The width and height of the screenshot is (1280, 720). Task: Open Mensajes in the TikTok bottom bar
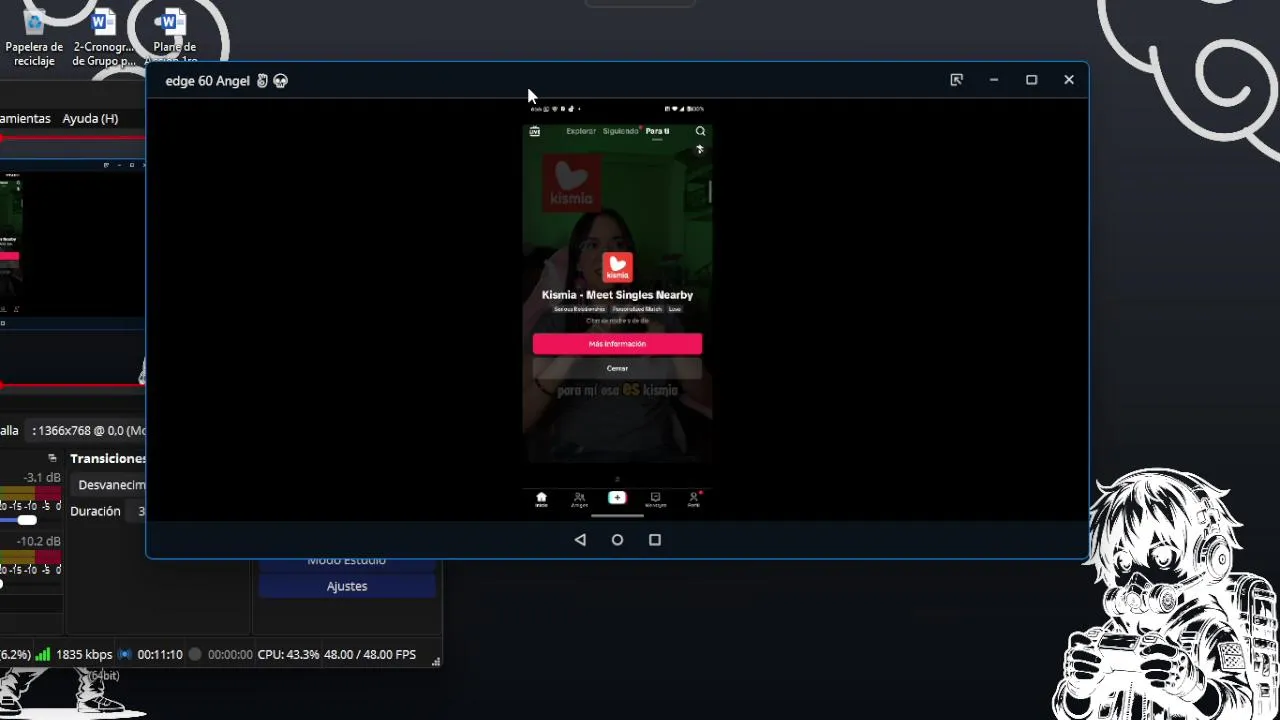655,499
